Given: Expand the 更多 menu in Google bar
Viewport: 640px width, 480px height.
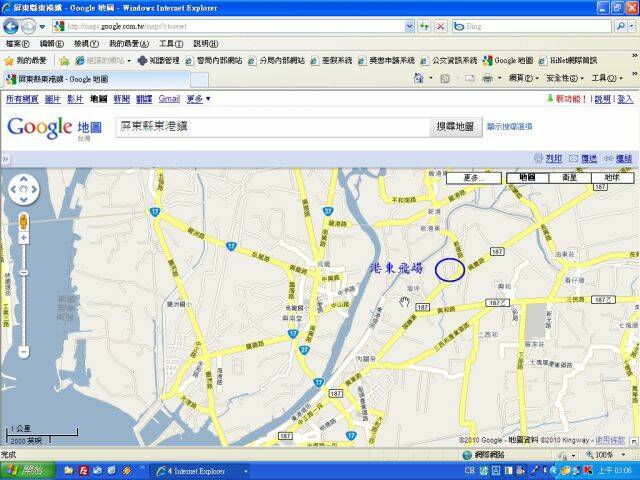Looking at the screenshot, I should coord(198,99).
